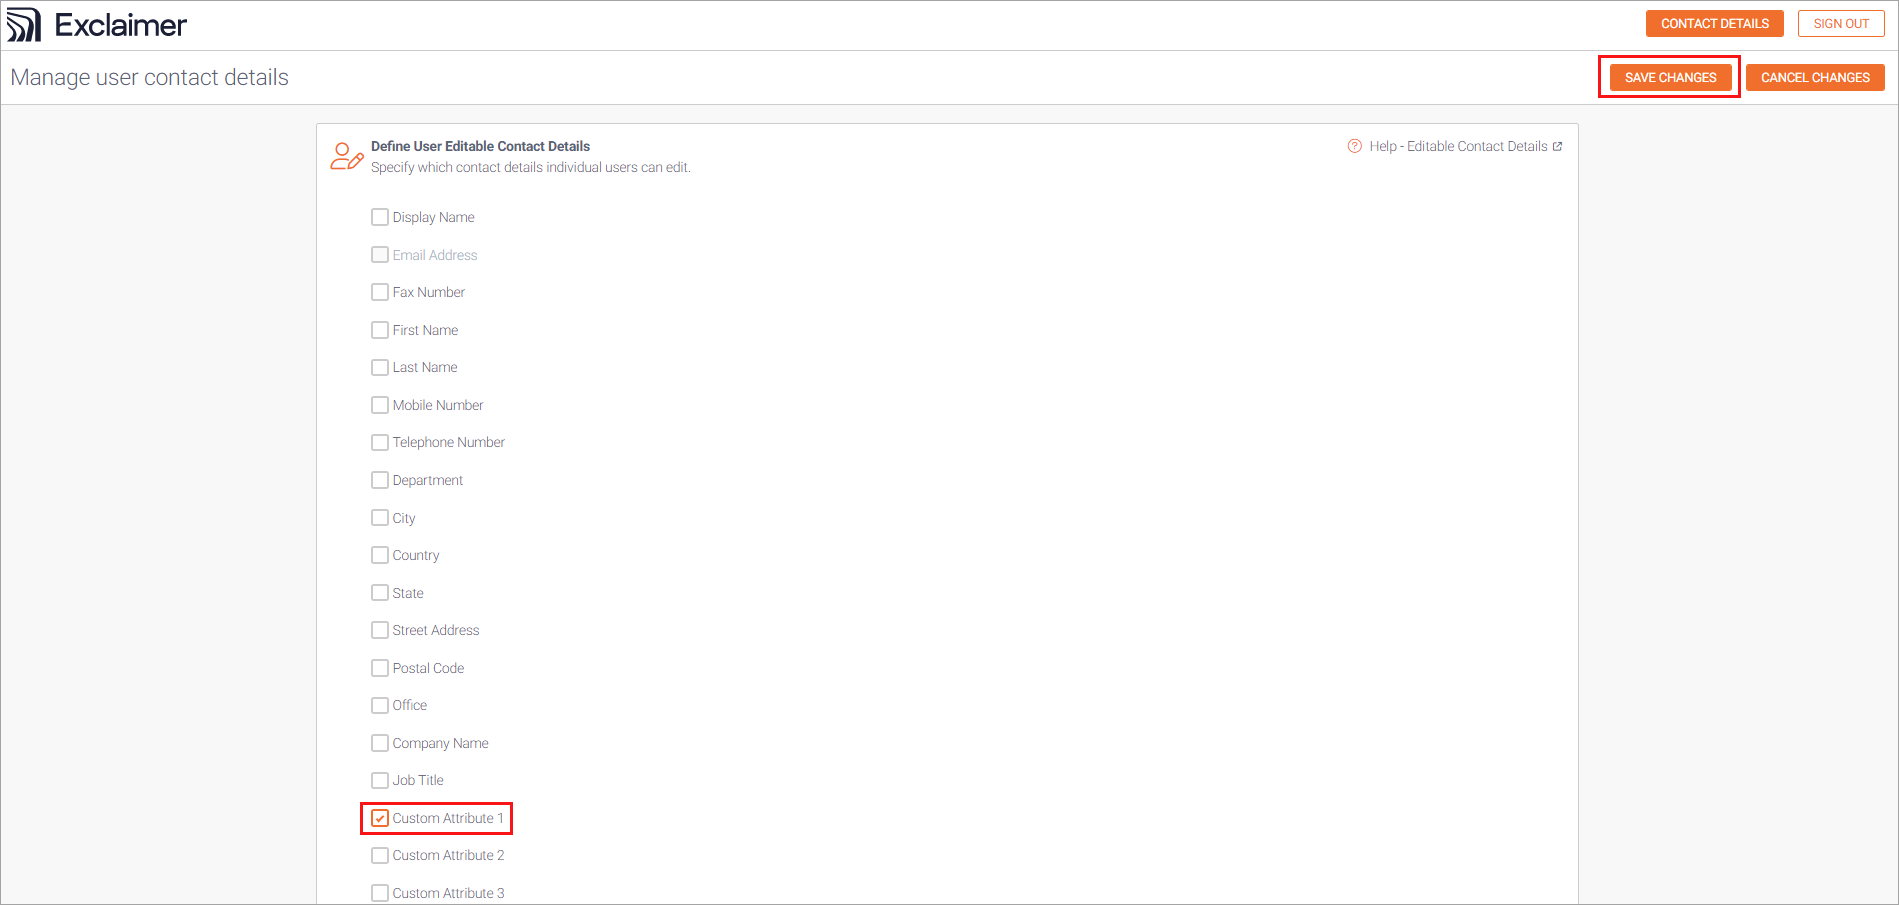Check the Fax Number option
1899x905 pixels.
pyautogui.click(x=380, y=292)
